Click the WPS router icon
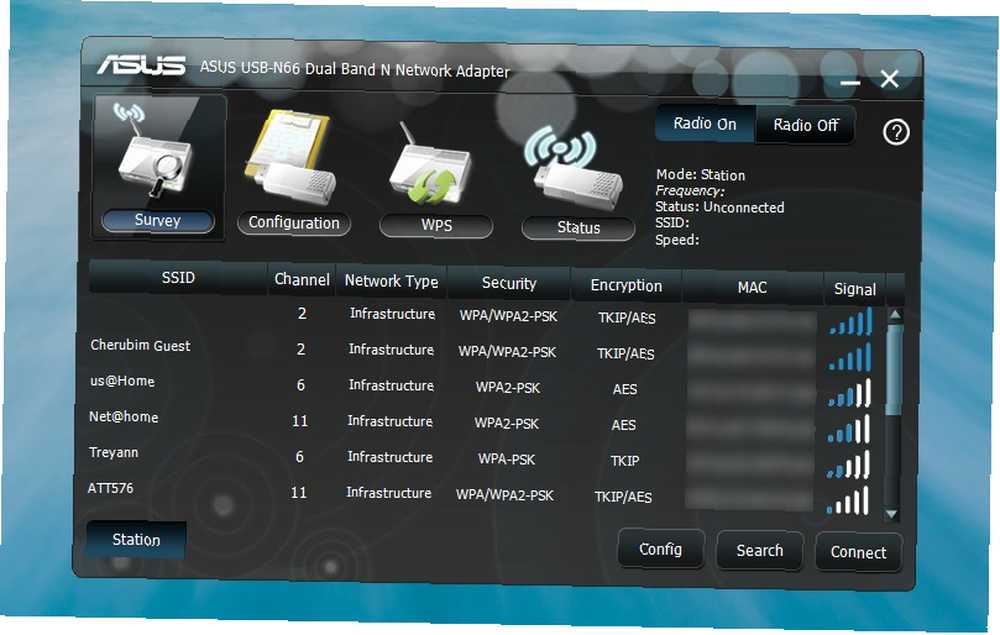Image resolution: width=1000 pixels, height=635 pixels. [x=432, y=164]
